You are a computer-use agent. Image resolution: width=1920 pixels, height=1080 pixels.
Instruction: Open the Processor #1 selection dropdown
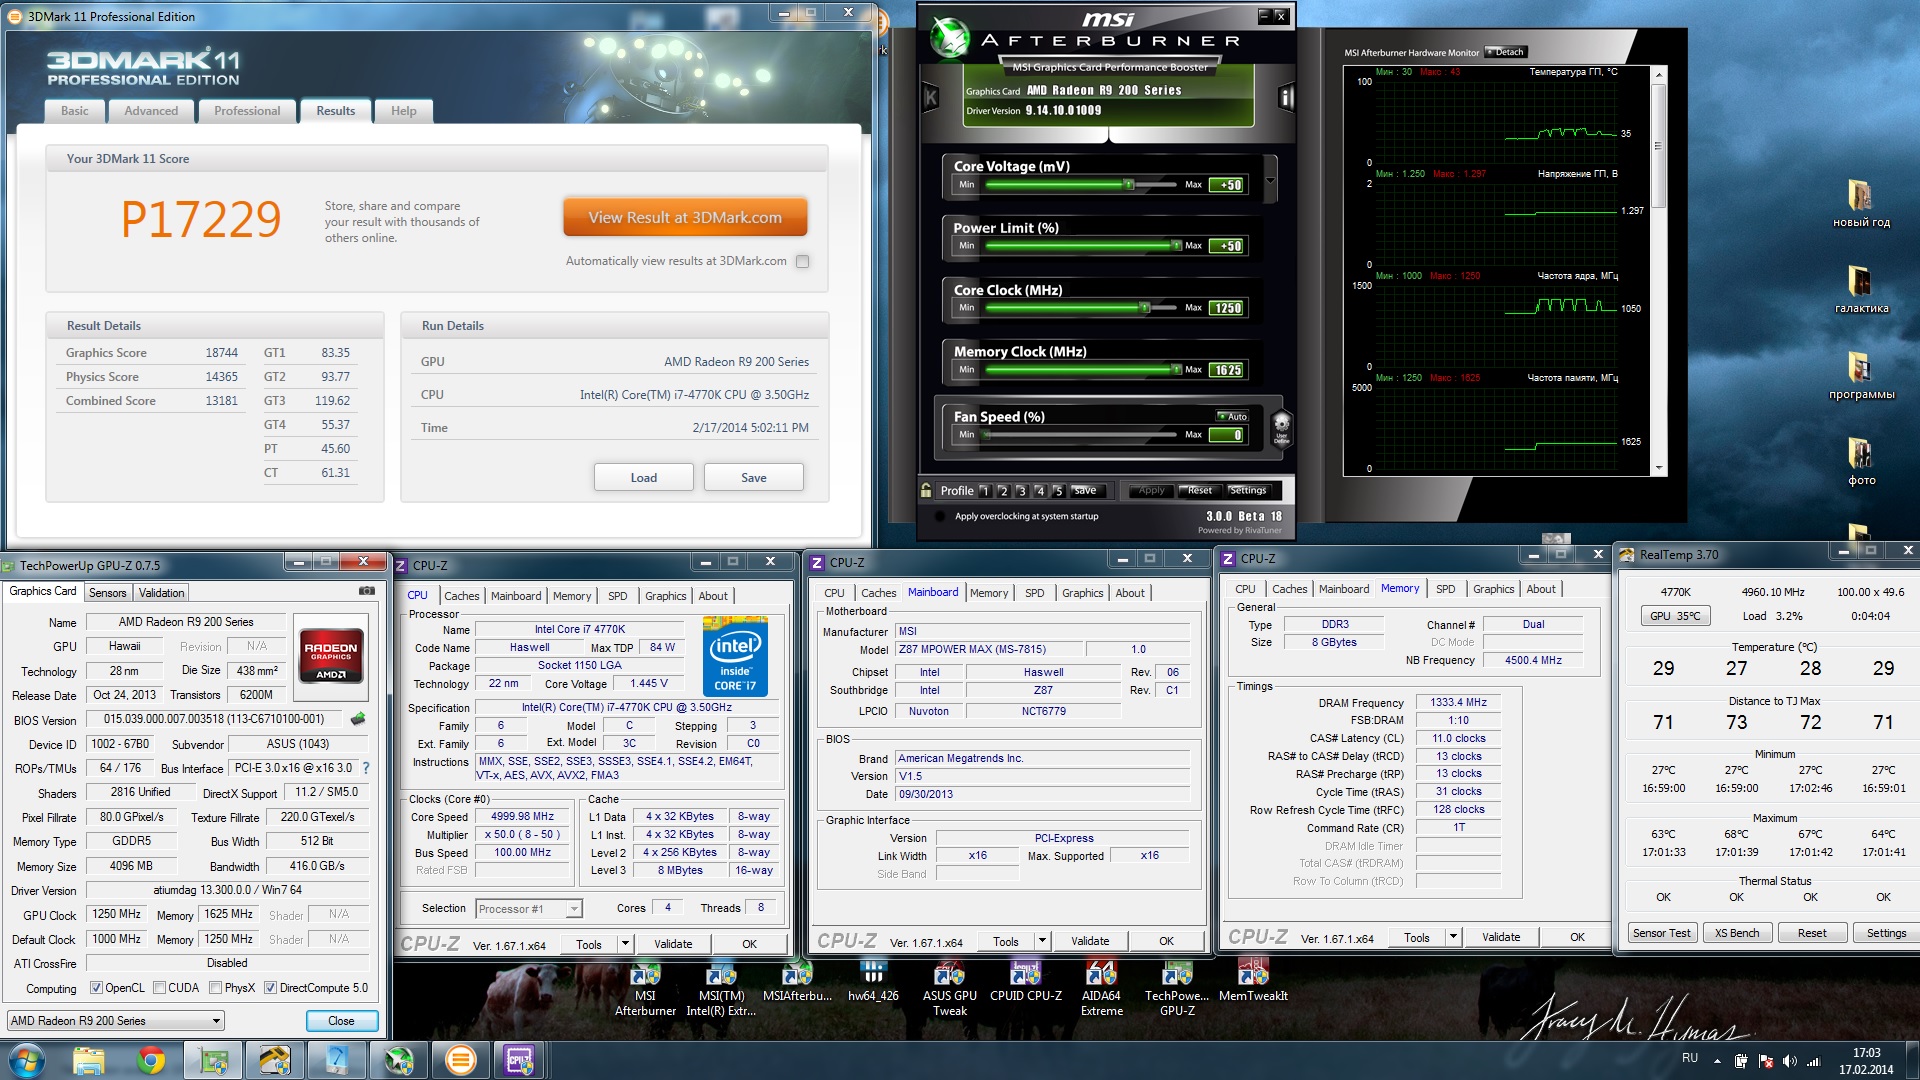pos(573,909)
